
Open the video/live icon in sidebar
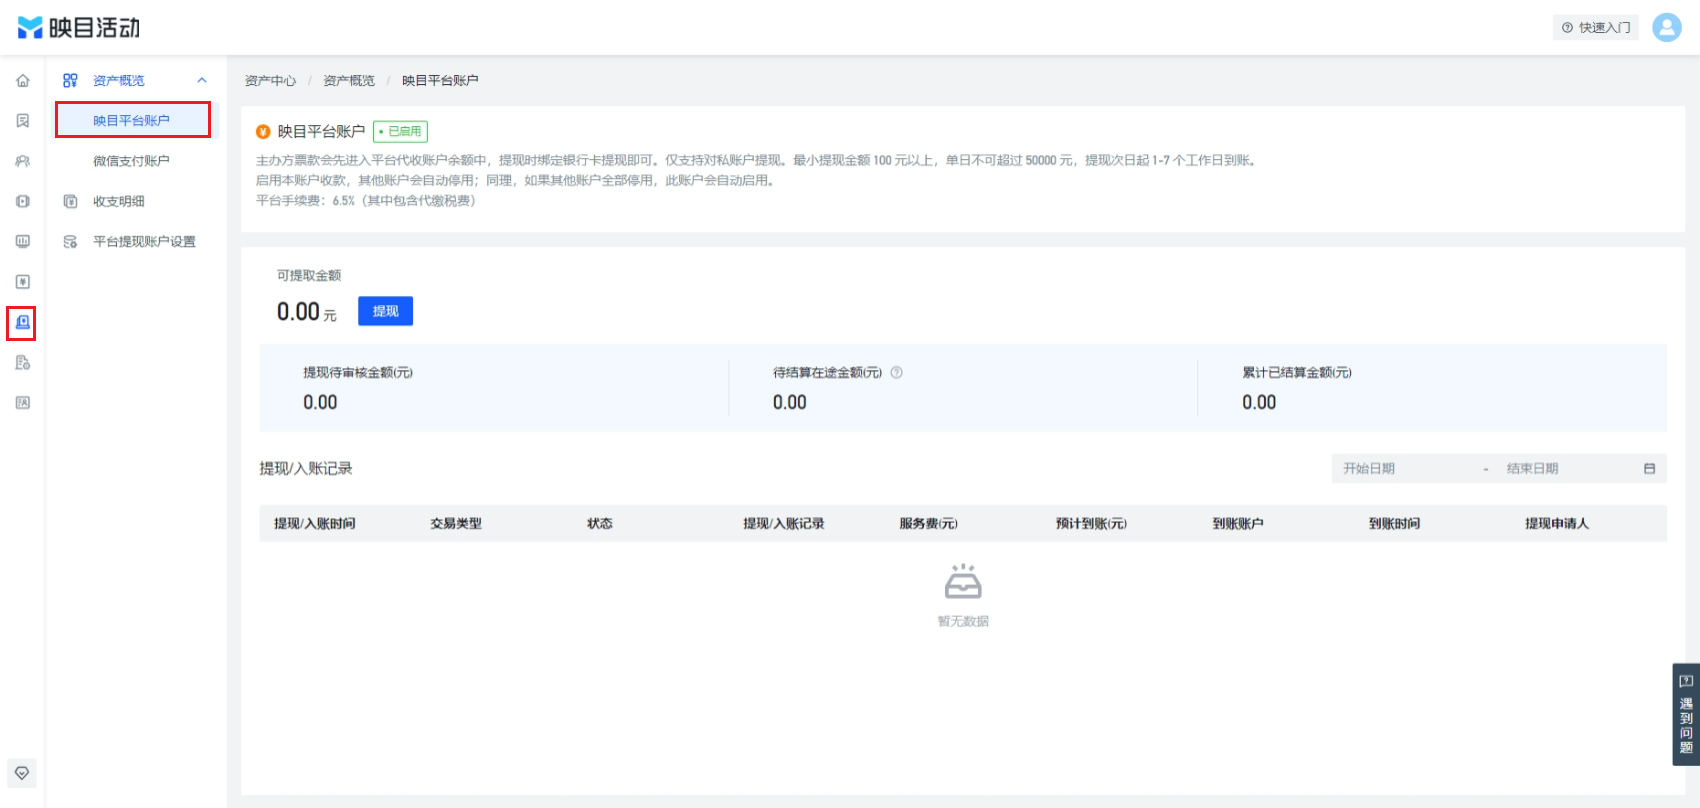click(22, 201)
